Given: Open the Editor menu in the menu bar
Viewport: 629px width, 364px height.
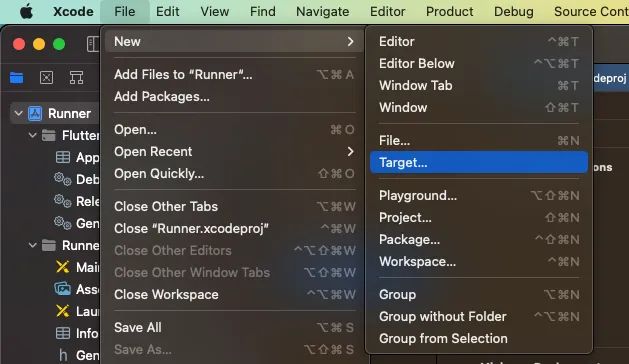Looking at the screenshot, I should click(387, 12).
